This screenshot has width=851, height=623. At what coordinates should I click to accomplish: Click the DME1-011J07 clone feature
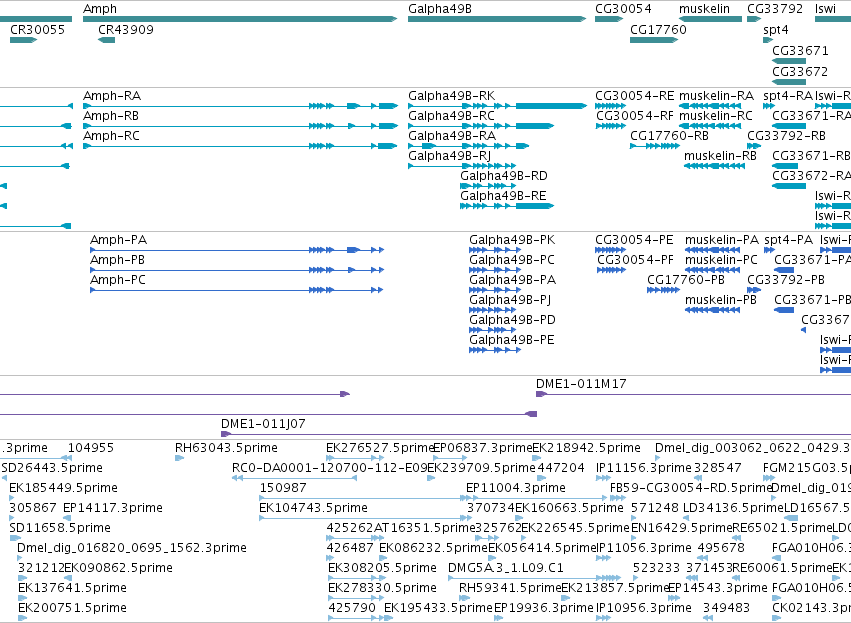pos(536,434)
